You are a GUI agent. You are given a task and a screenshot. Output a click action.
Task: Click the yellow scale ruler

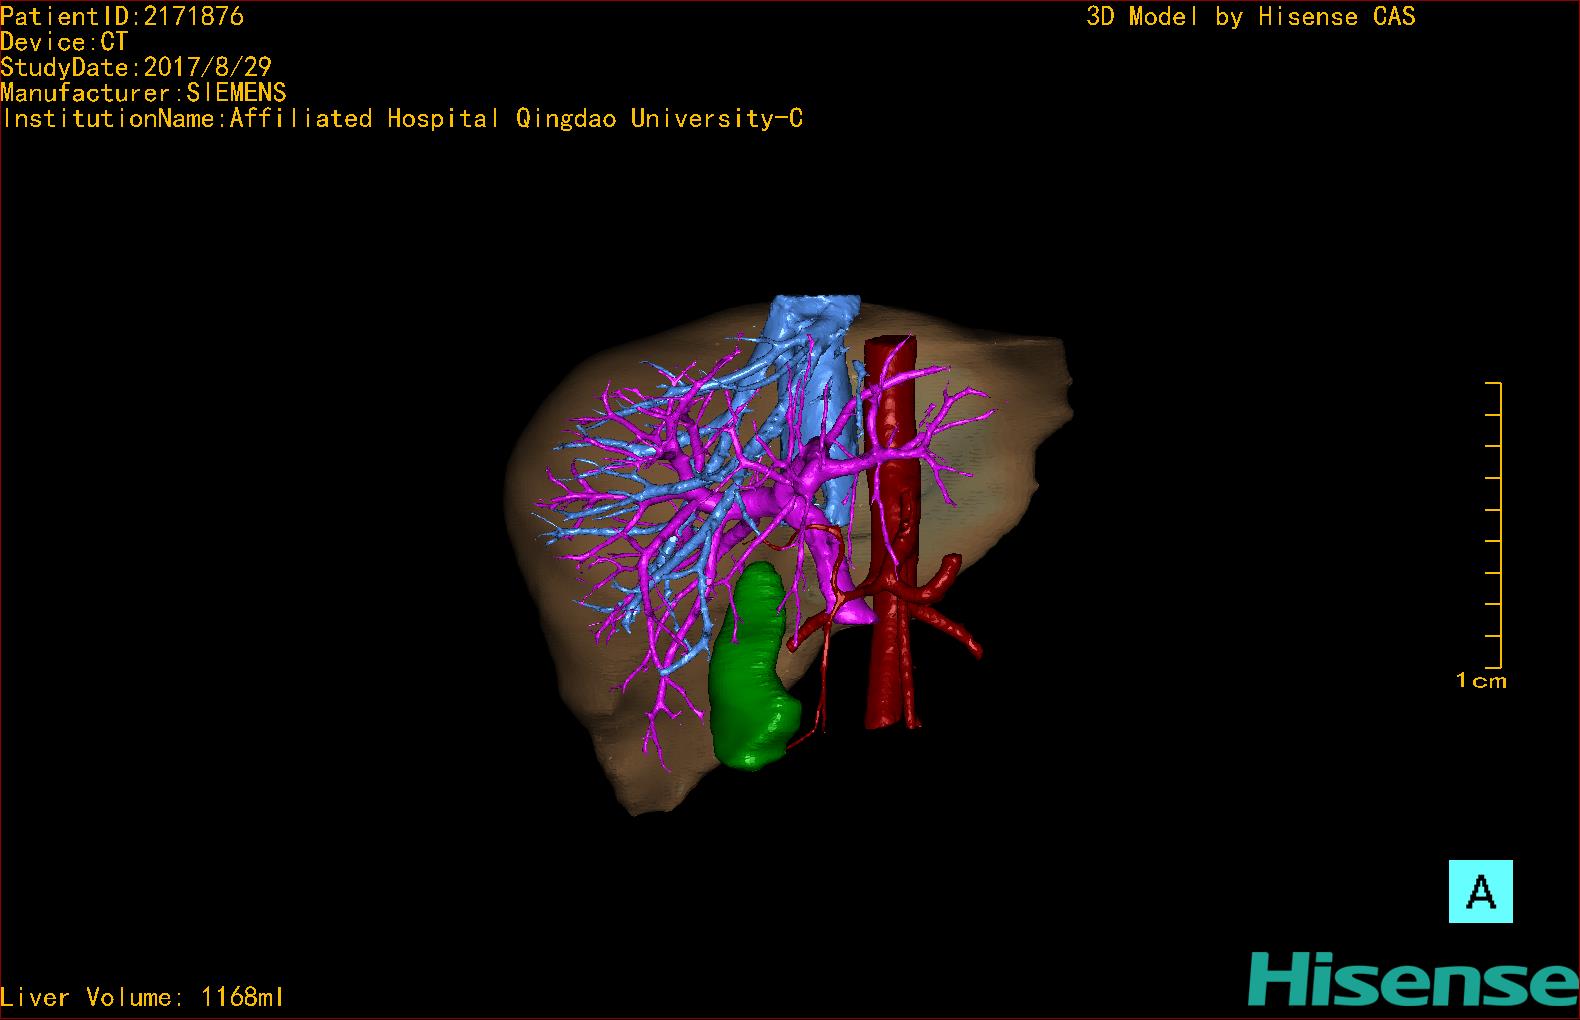pos(1494,525)
